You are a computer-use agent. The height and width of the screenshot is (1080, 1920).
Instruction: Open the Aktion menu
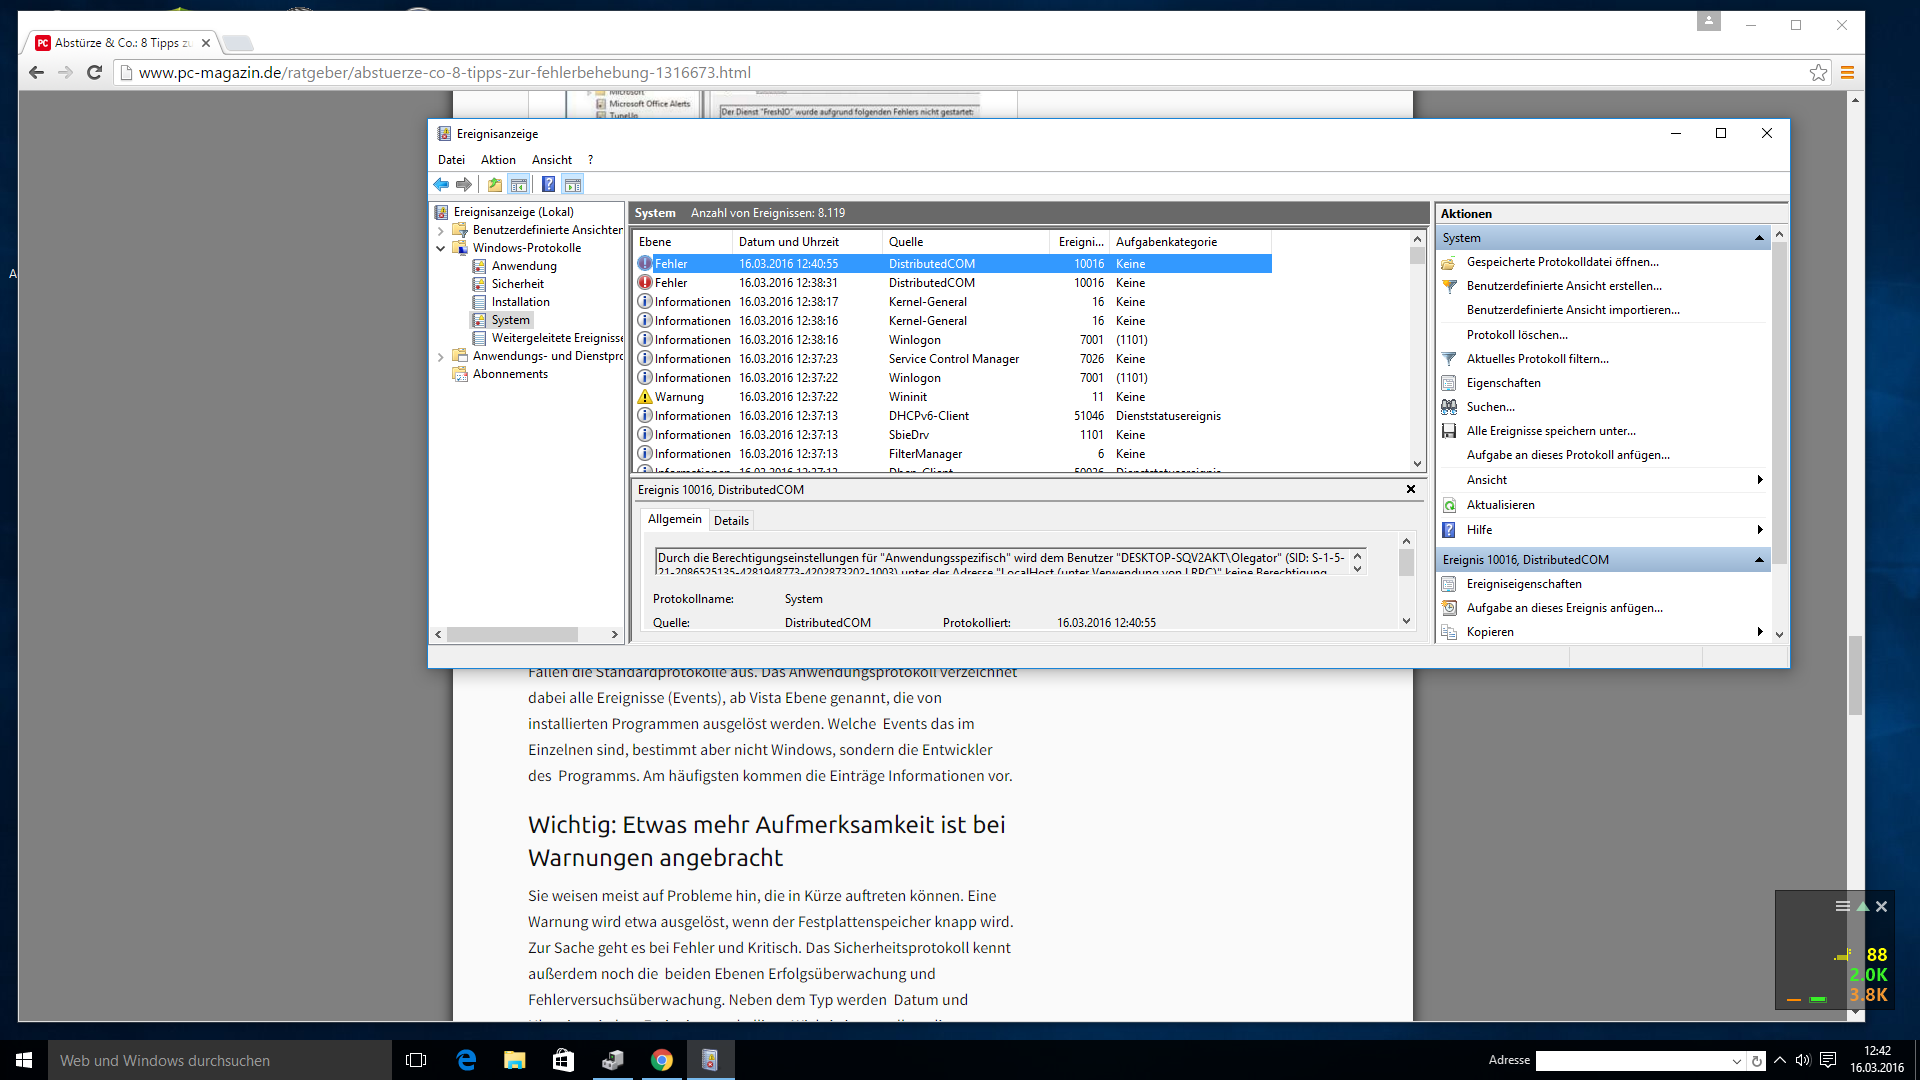pyautogui.click(x=497, y=160)
